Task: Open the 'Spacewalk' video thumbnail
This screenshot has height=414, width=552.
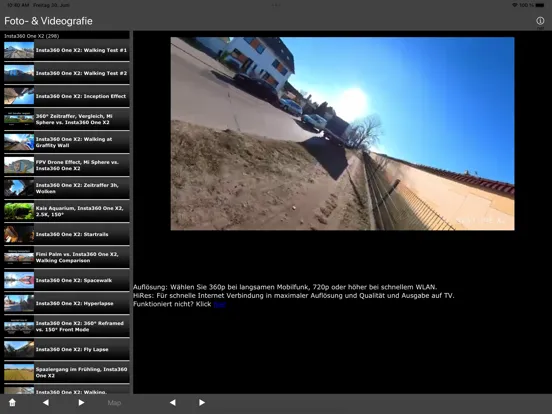Action: [19, 280]
